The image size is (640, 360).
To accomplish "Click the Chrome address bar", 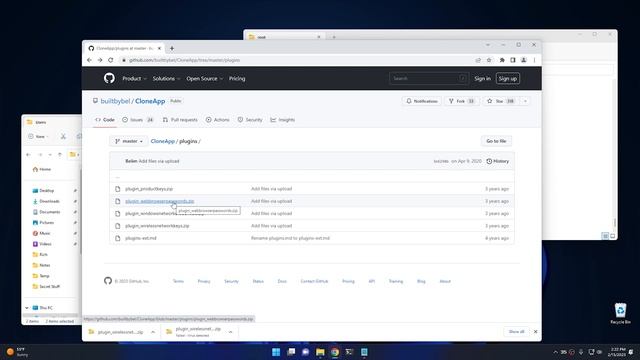I will [298, 60].
